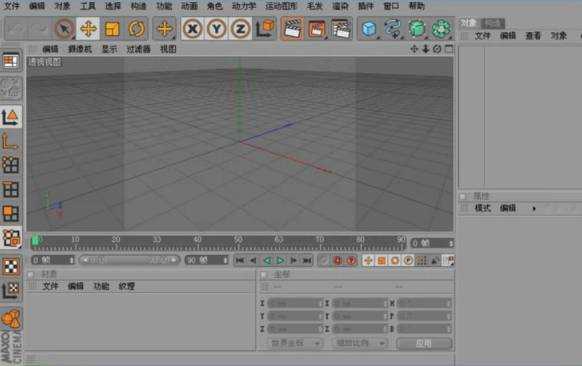Toggle scale keyframe recording icon

coord(382,261)
